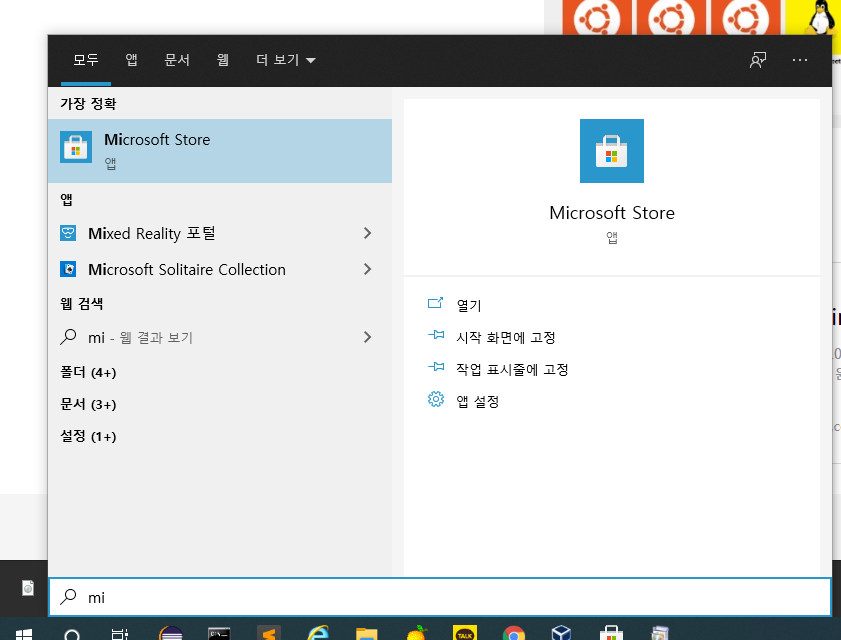Click the Mixed Reality 포털 app icon
841x640 pixels.
(x=68, y=233)
